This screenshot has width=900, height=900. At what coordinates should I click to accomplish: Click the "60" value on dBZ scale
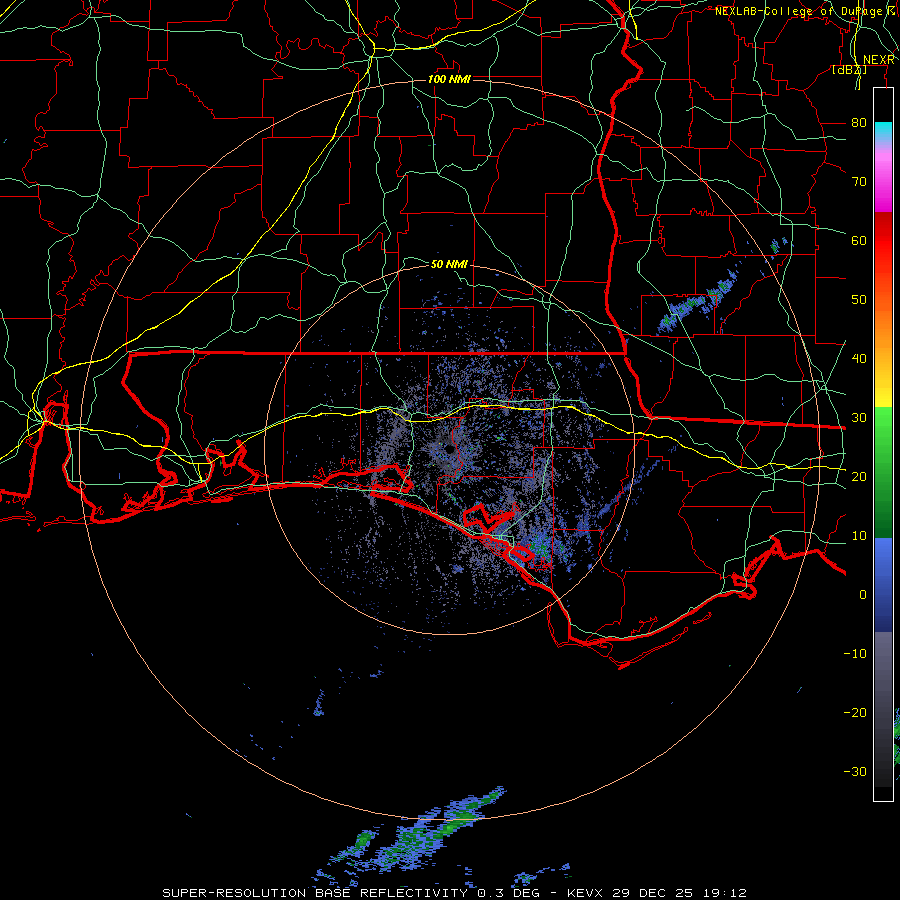[859, 240]
